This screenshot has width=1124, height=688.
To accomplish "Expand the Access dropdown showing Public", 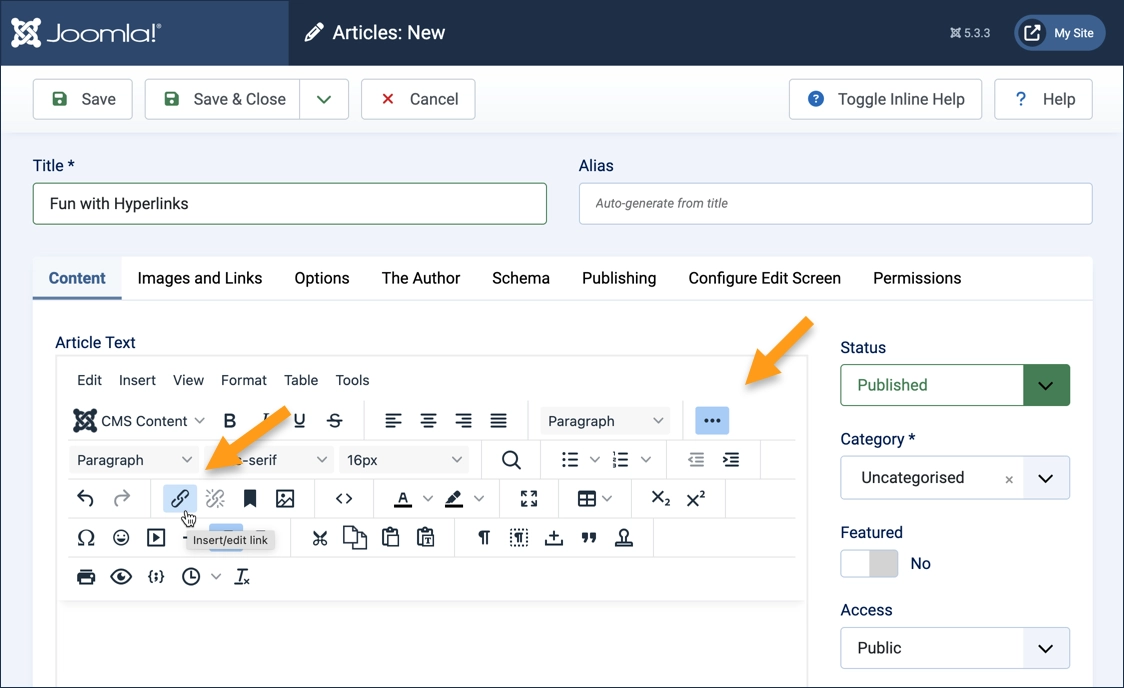I will (x=953, y=647).
